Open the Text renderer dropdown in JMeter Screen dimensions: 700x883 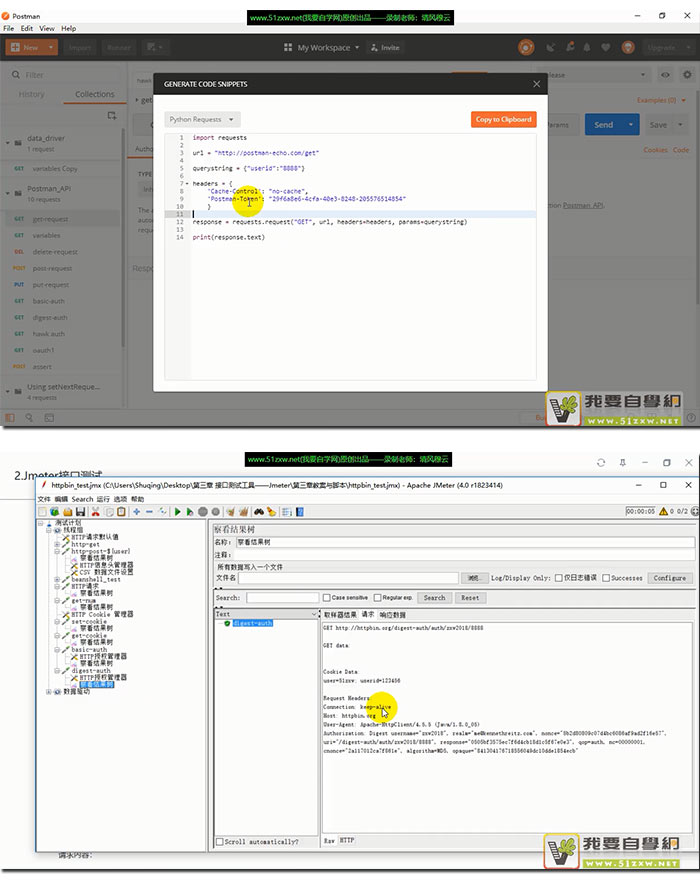point(267,614)
